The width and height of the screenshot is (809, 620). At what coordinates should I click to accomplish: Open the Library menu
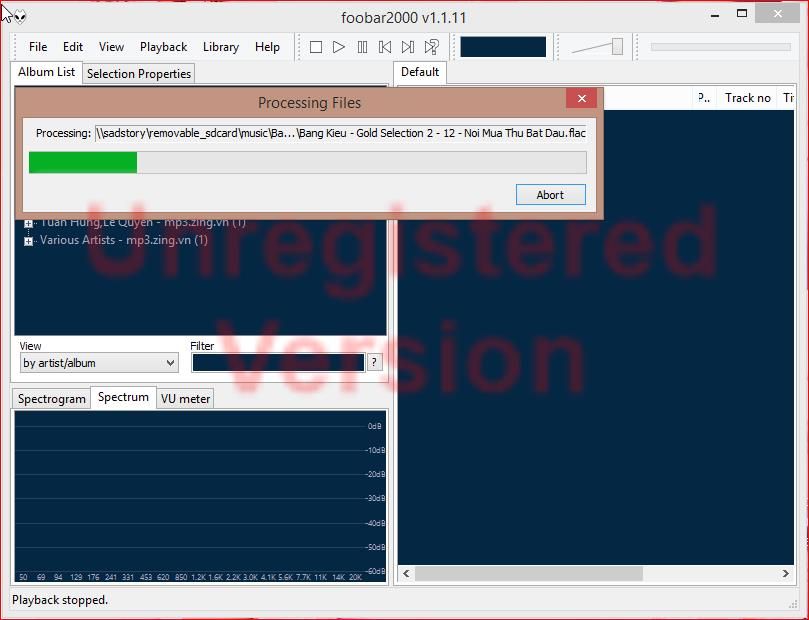coord(221,47)
